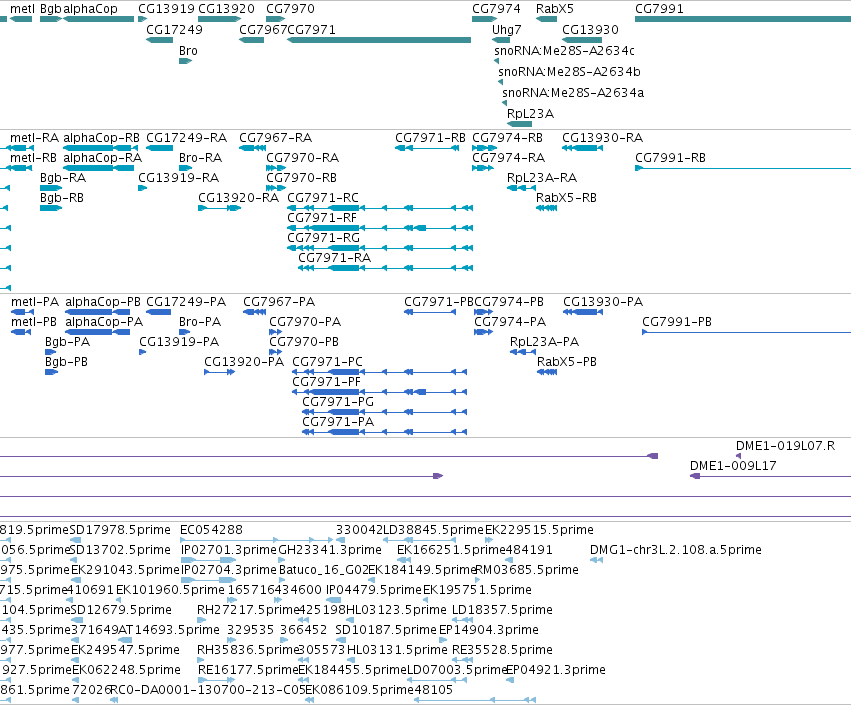Click transcript CG7971-RB
851x705 pixels.
click(430, 138)
